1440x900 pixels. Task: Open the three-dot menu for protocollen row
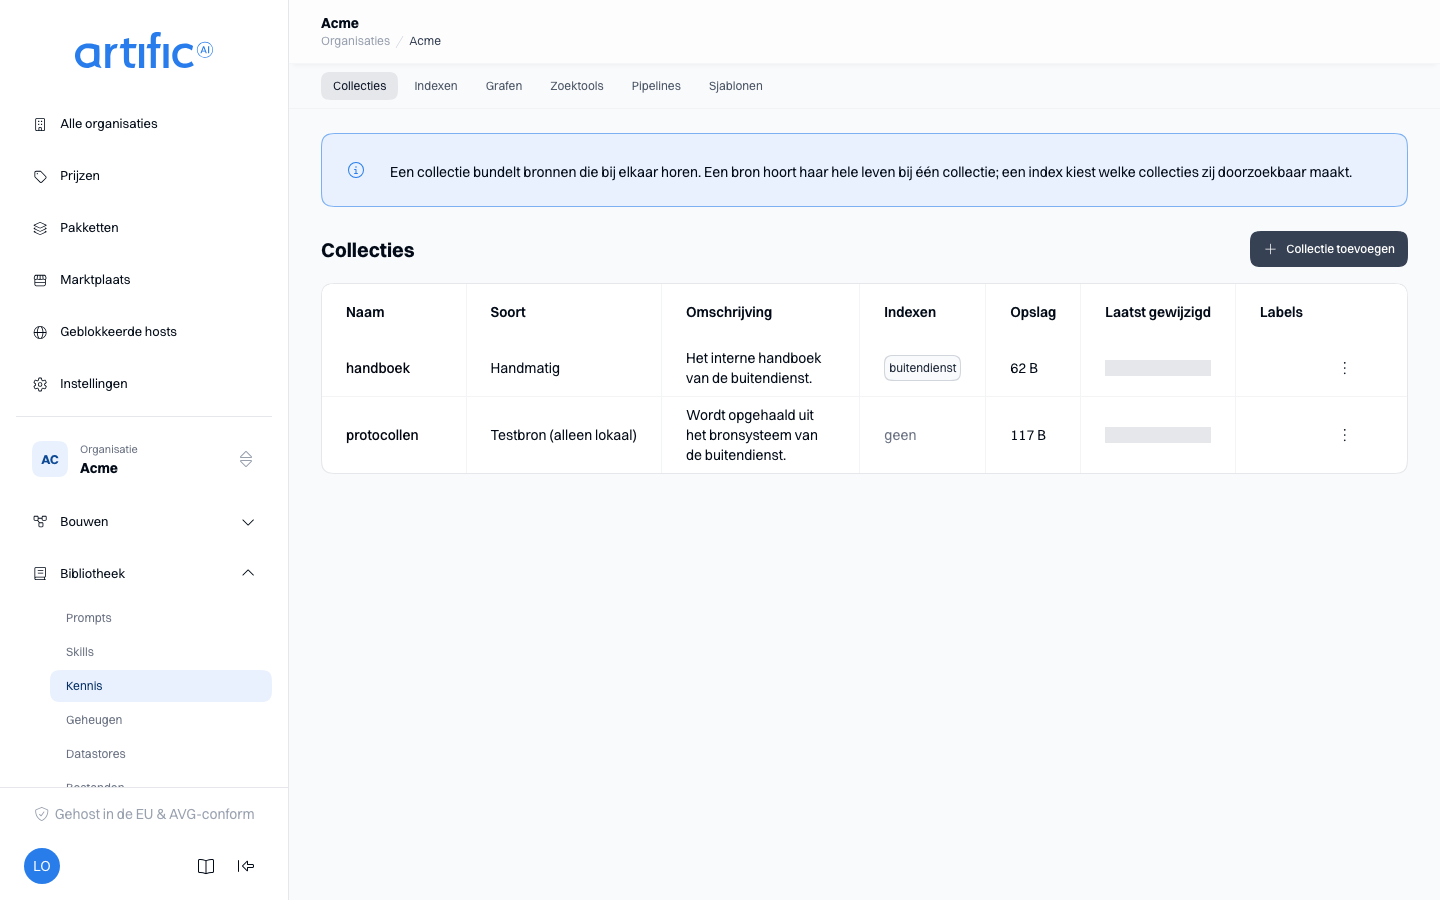click(x=1344, y=435)
